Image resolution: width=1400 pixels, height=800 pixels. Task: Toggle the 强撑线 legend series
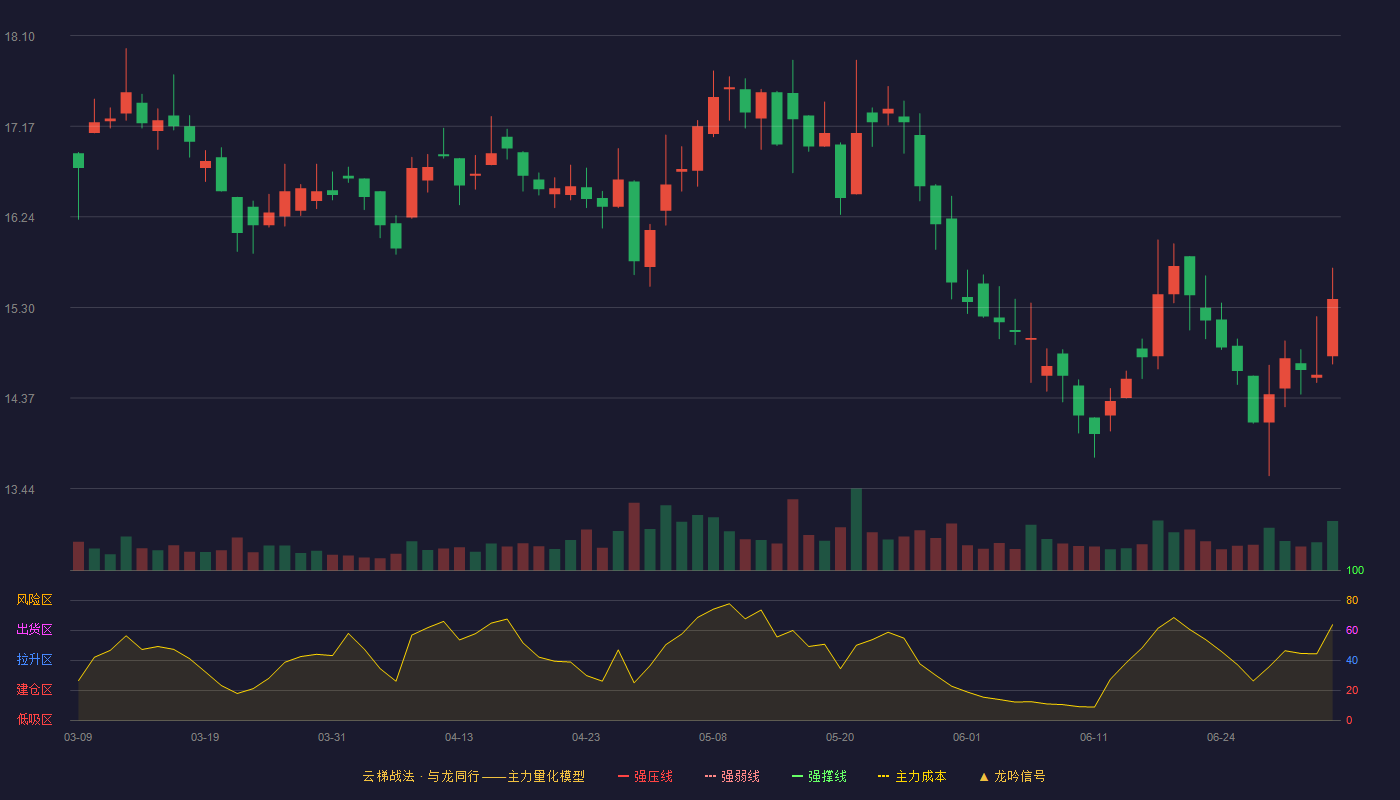coord(819,776)
